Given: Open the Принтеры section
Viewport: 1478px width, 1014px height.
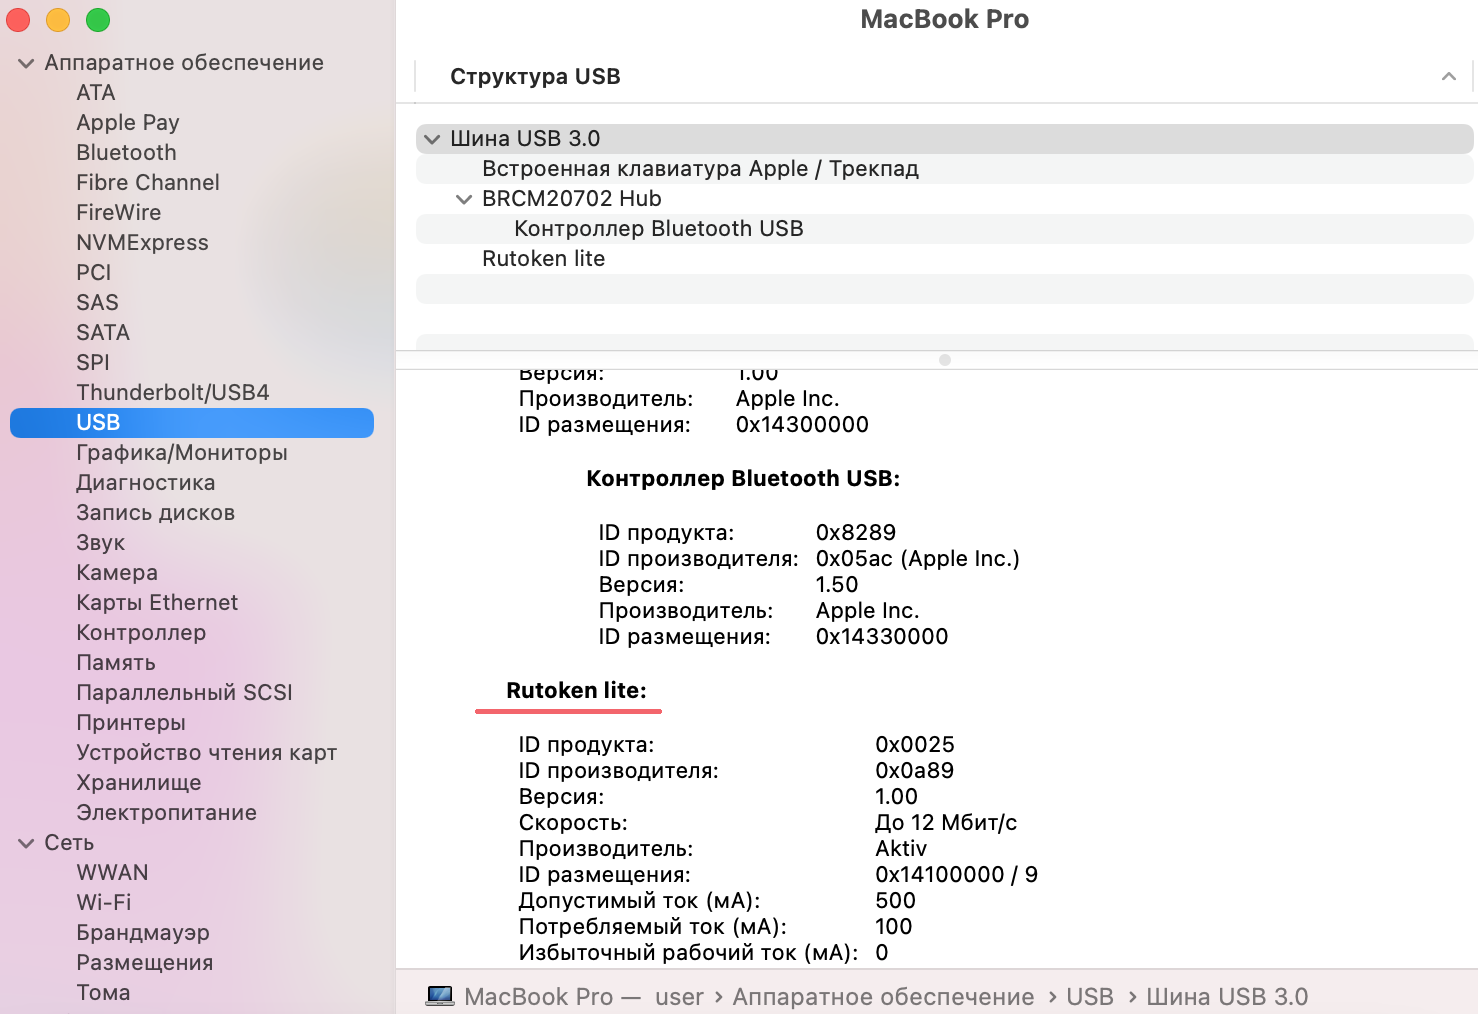Looking at the screenshot, I should point(131,723).
